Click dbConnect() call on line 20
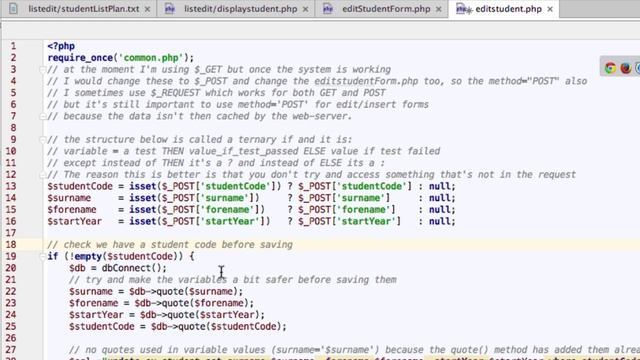 [132, 268]
